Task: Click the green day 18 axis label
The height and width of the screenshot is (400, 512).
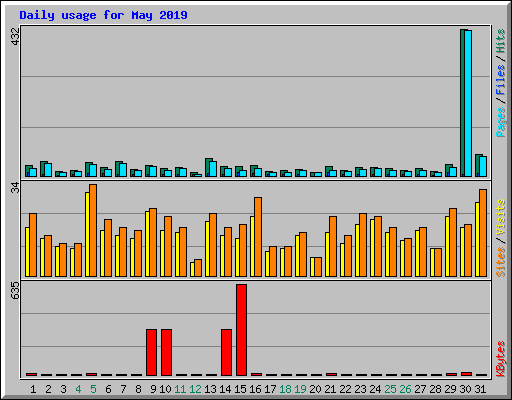Action: [x=285, y=389]
